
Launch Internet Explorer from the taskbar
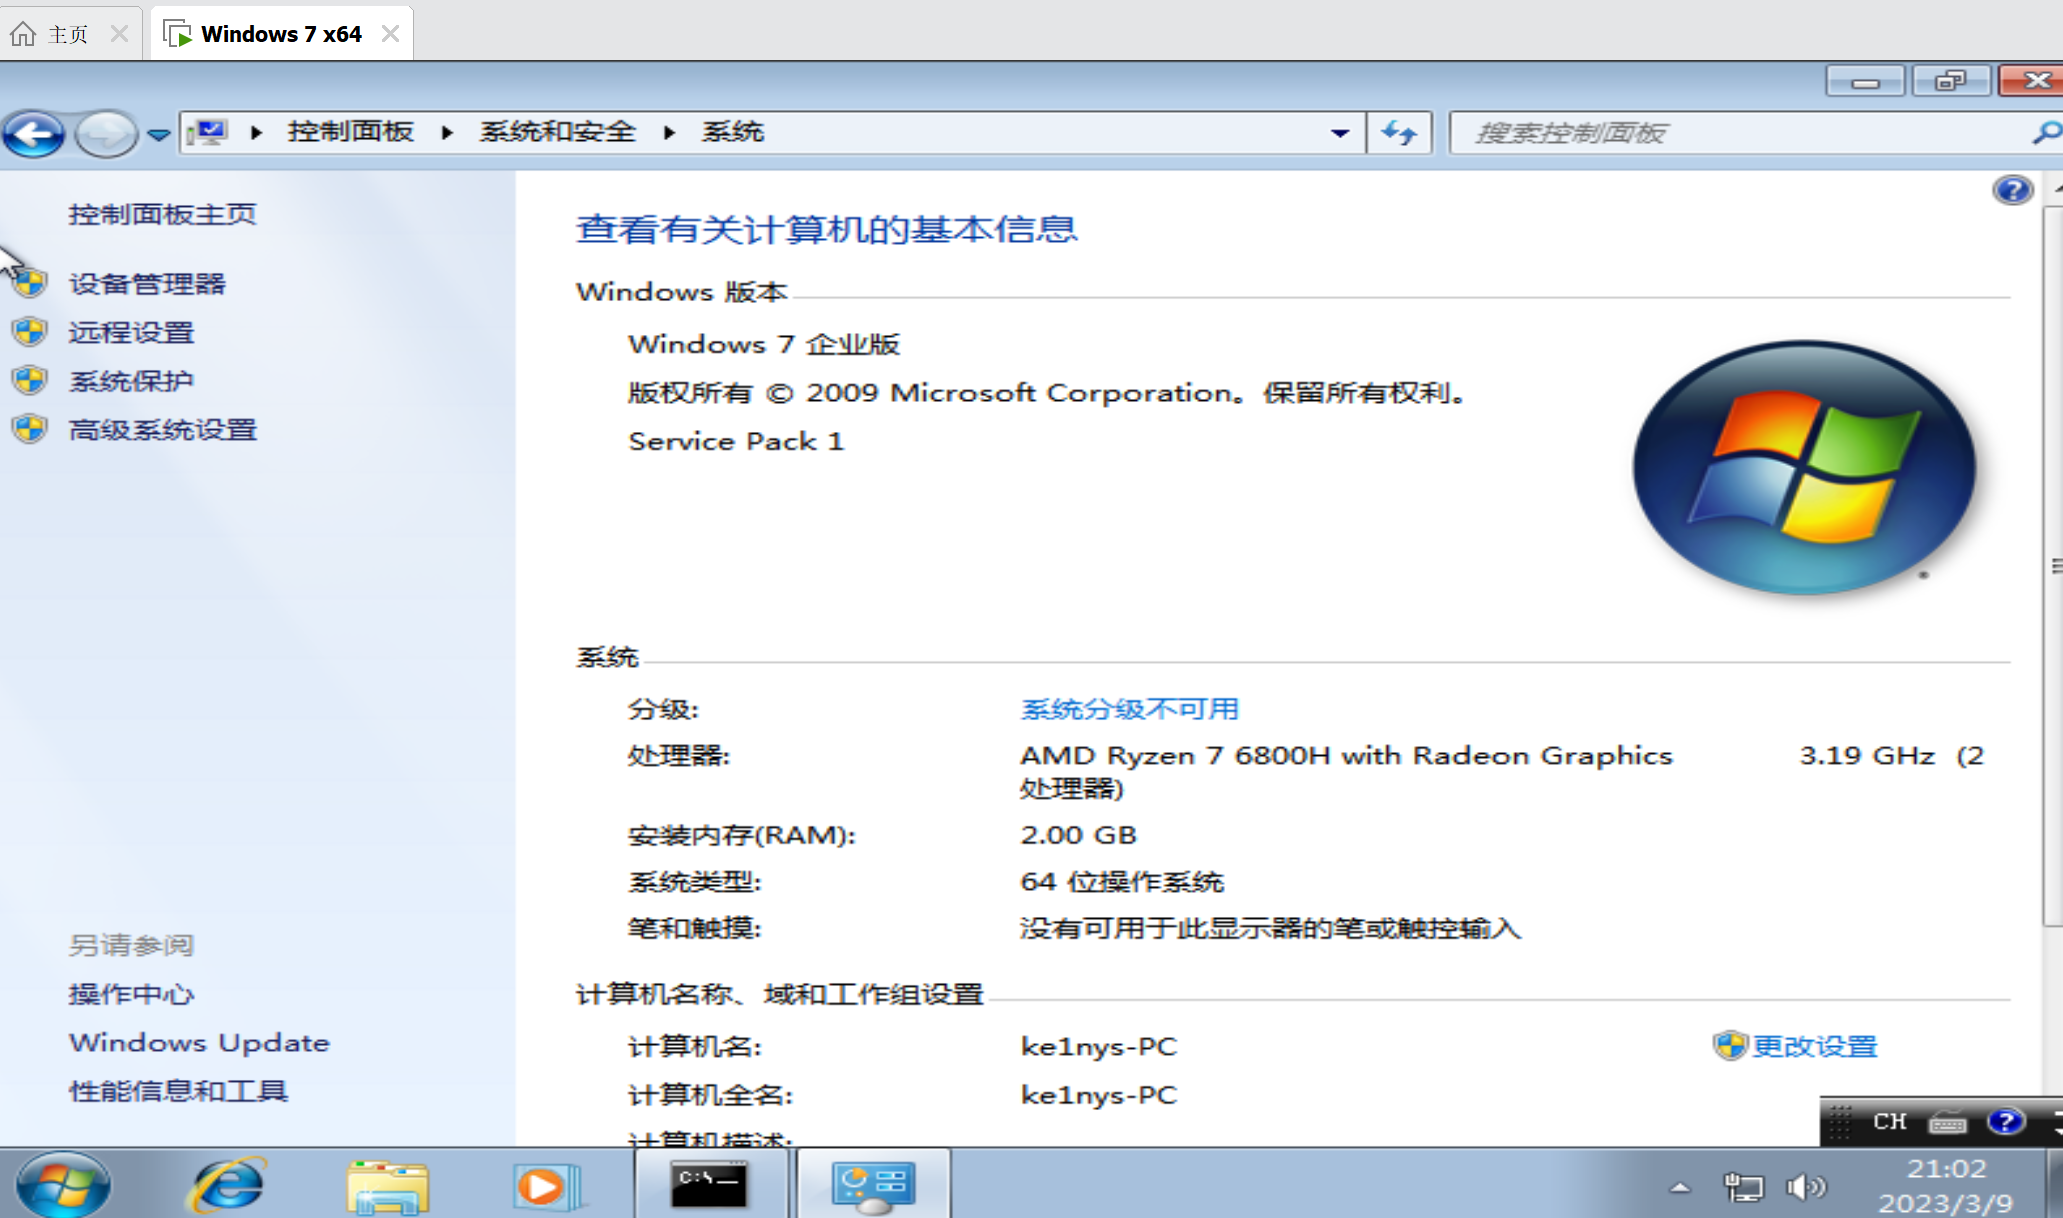(228, 1186)
